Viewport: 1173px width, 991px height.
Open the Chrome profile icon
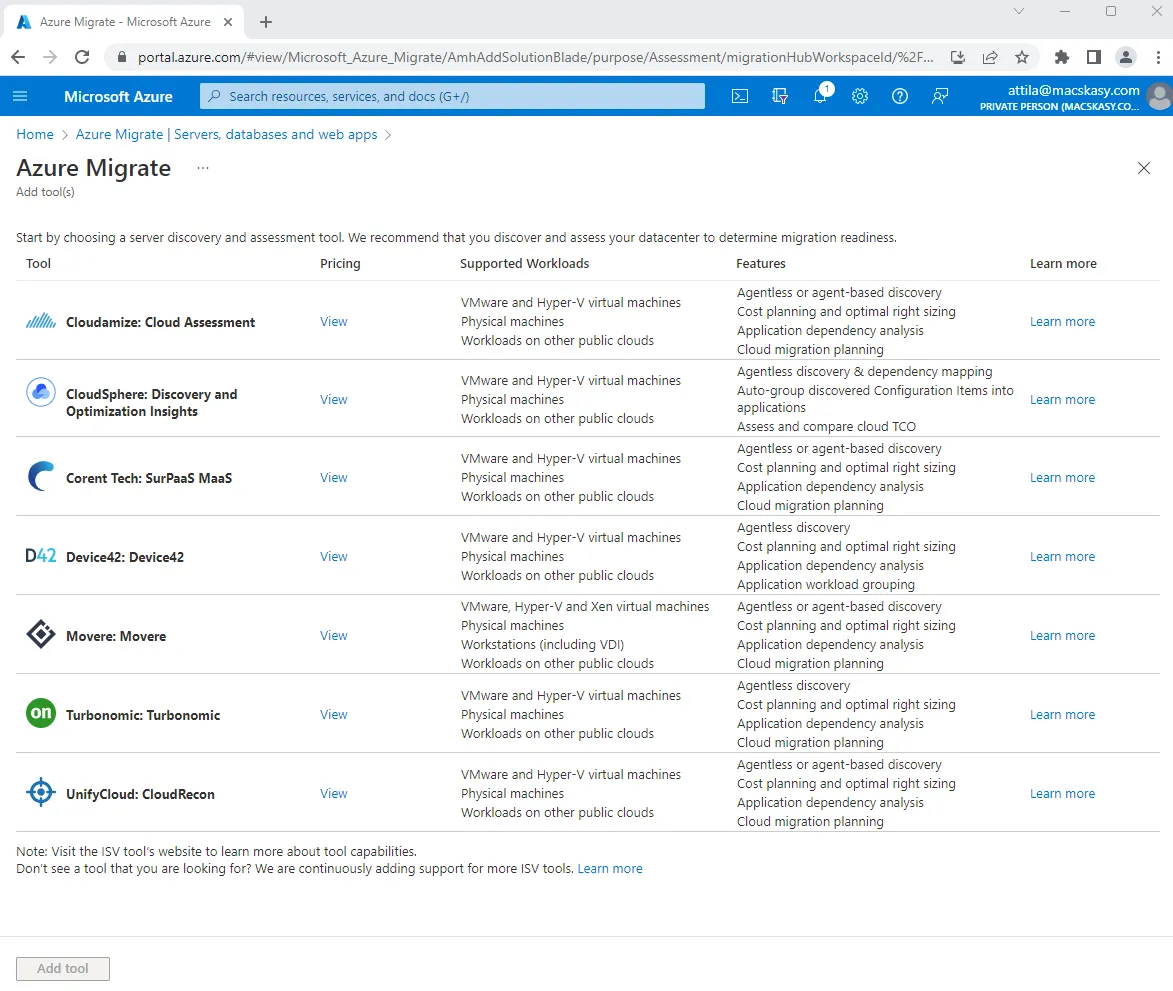(x=1126, y=57)
